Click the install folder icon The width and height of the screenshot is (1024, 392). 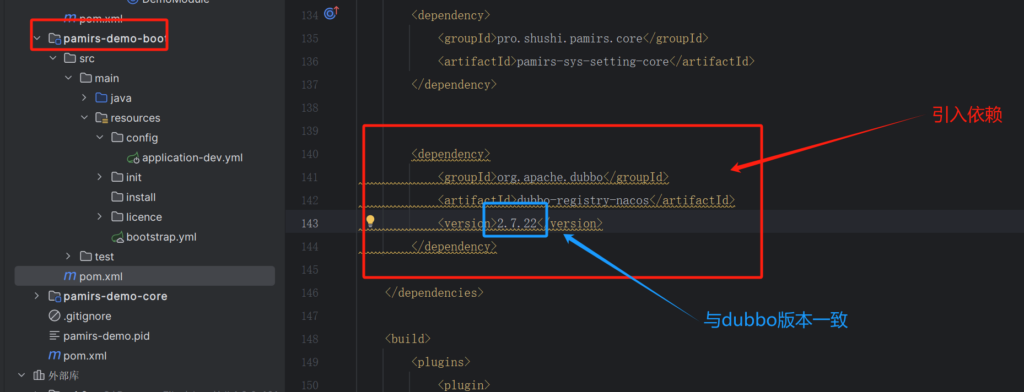point(117,197)
